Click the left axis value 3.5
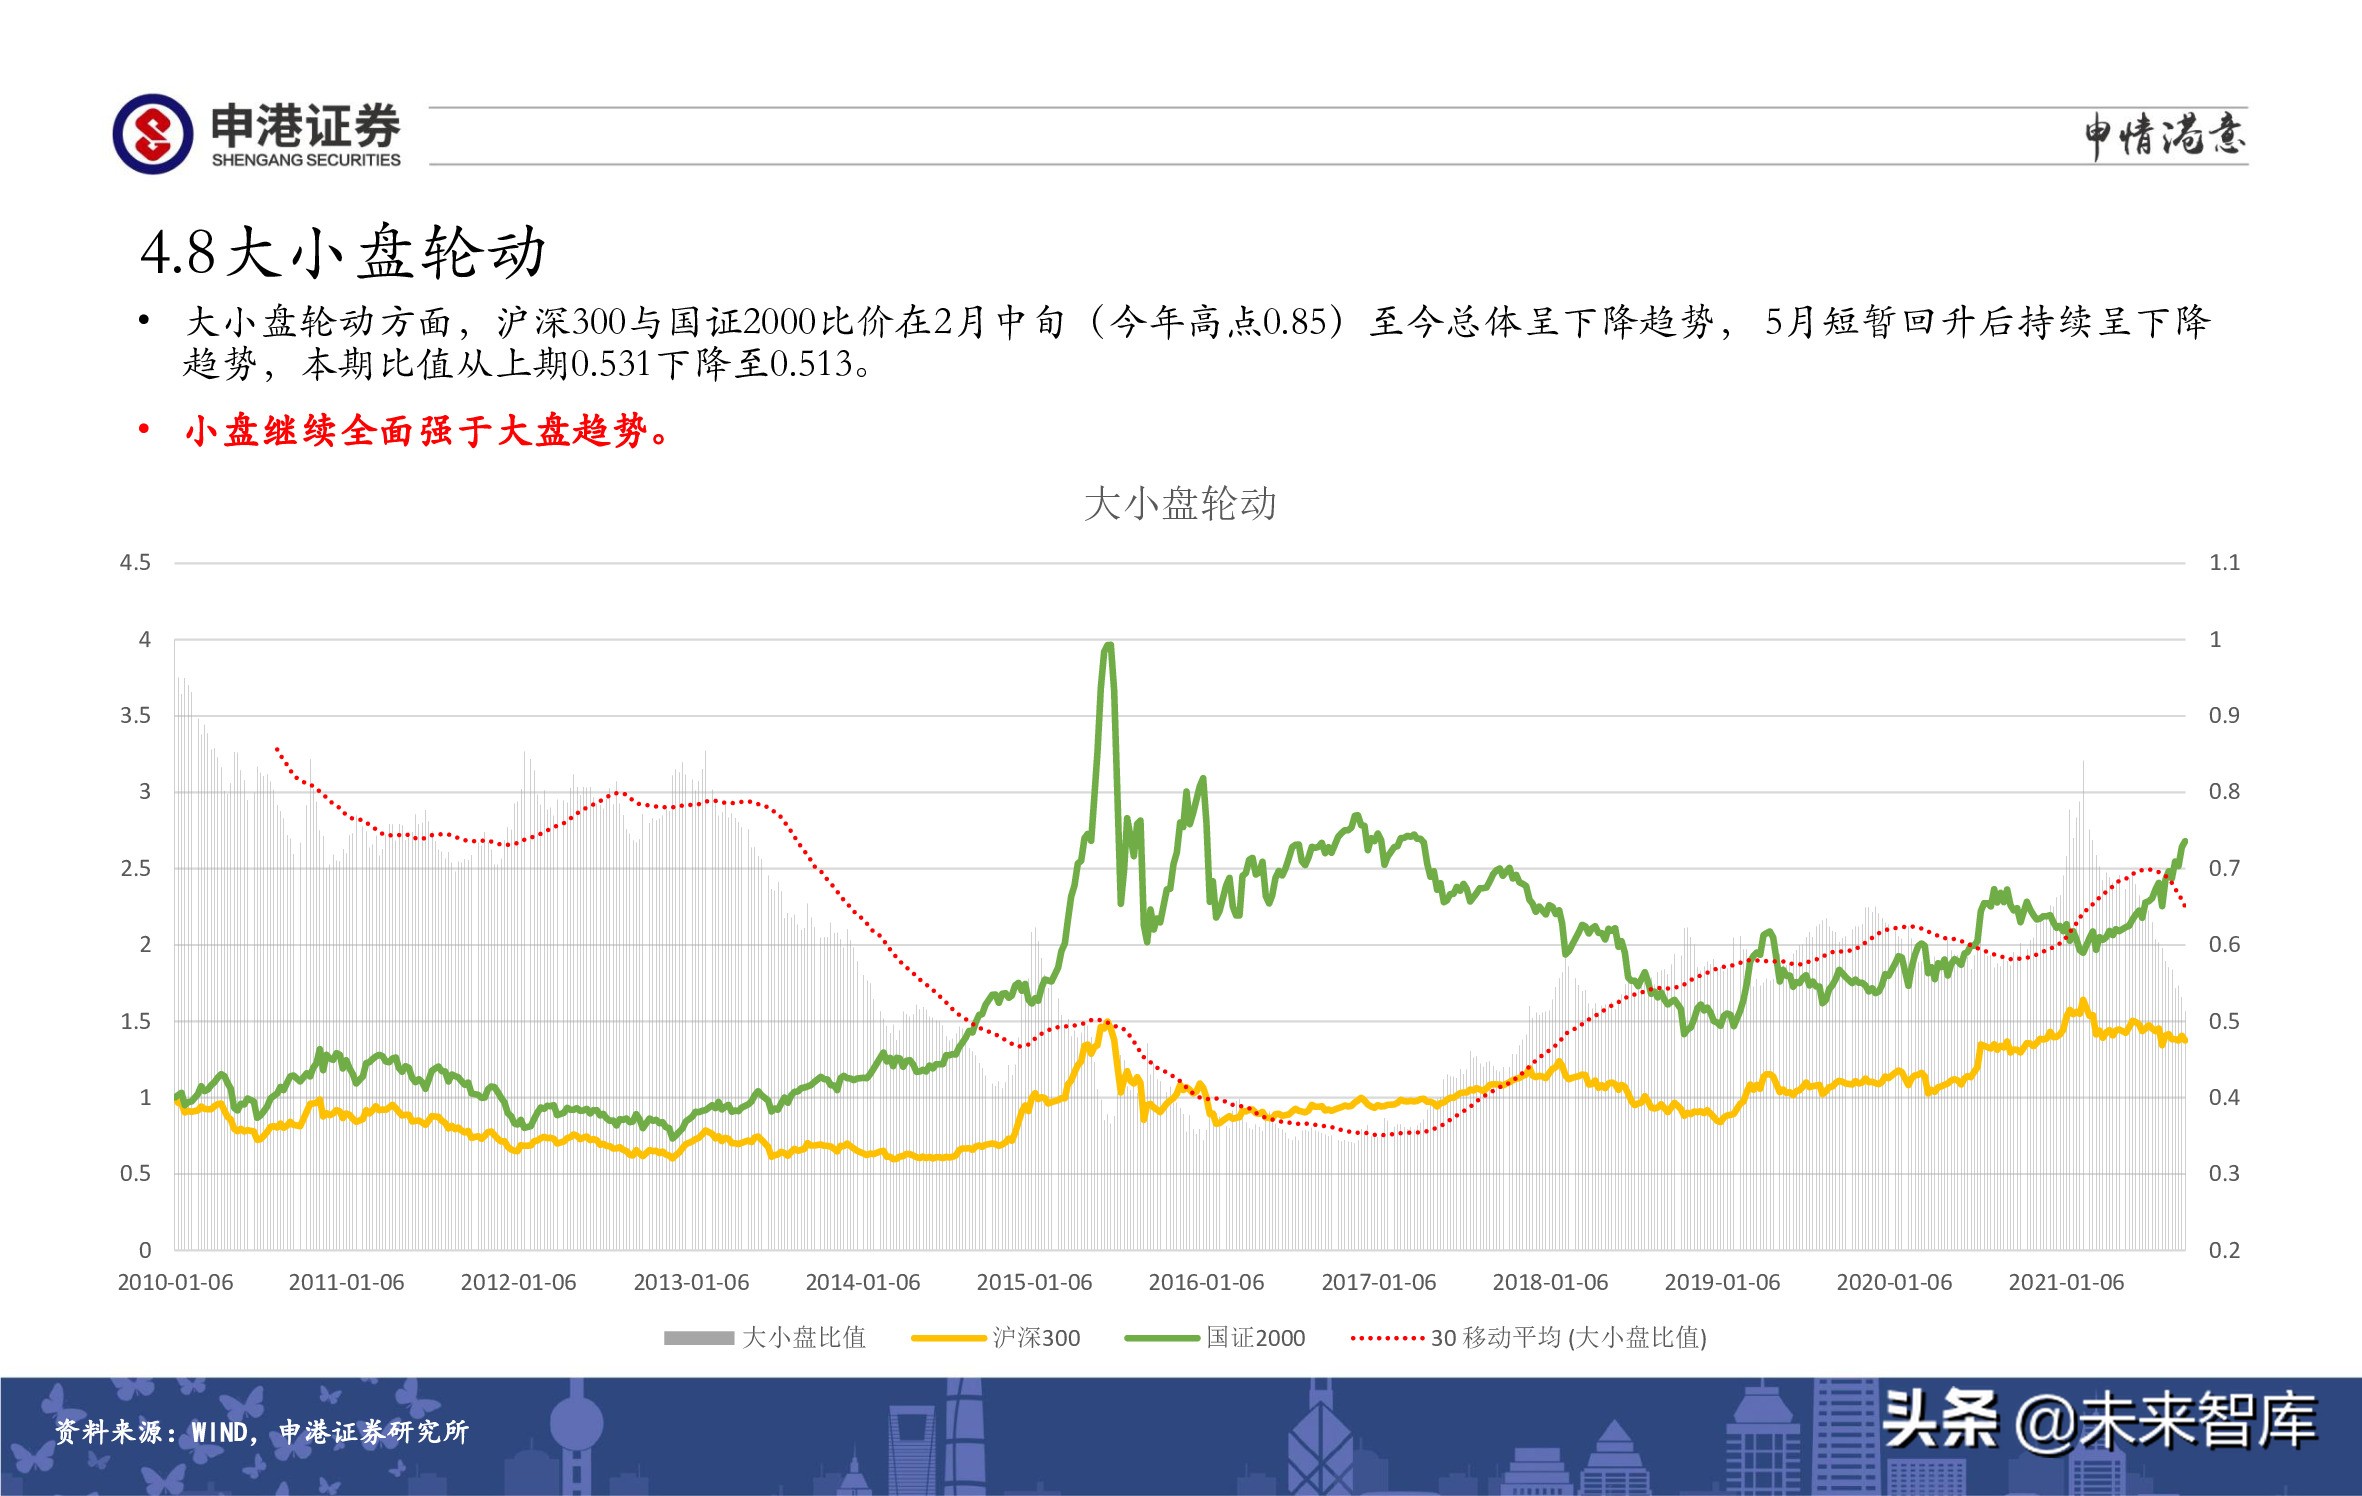Viewport: 2362px width, 1496px height. point(135,716)
